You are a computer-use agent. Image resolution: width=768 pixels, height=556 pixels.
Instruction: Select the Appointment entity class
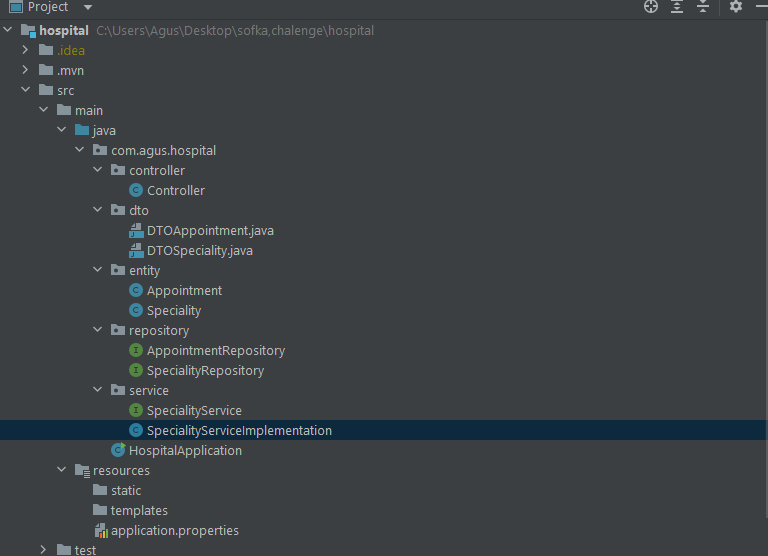click(x=184, y=291)
